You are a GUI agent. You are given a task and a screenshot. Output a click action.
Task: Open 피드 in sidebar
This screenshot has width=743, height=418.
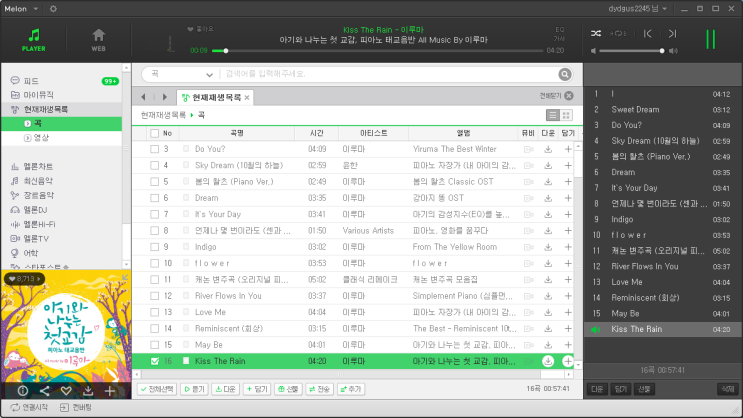(x=31, y=81)
